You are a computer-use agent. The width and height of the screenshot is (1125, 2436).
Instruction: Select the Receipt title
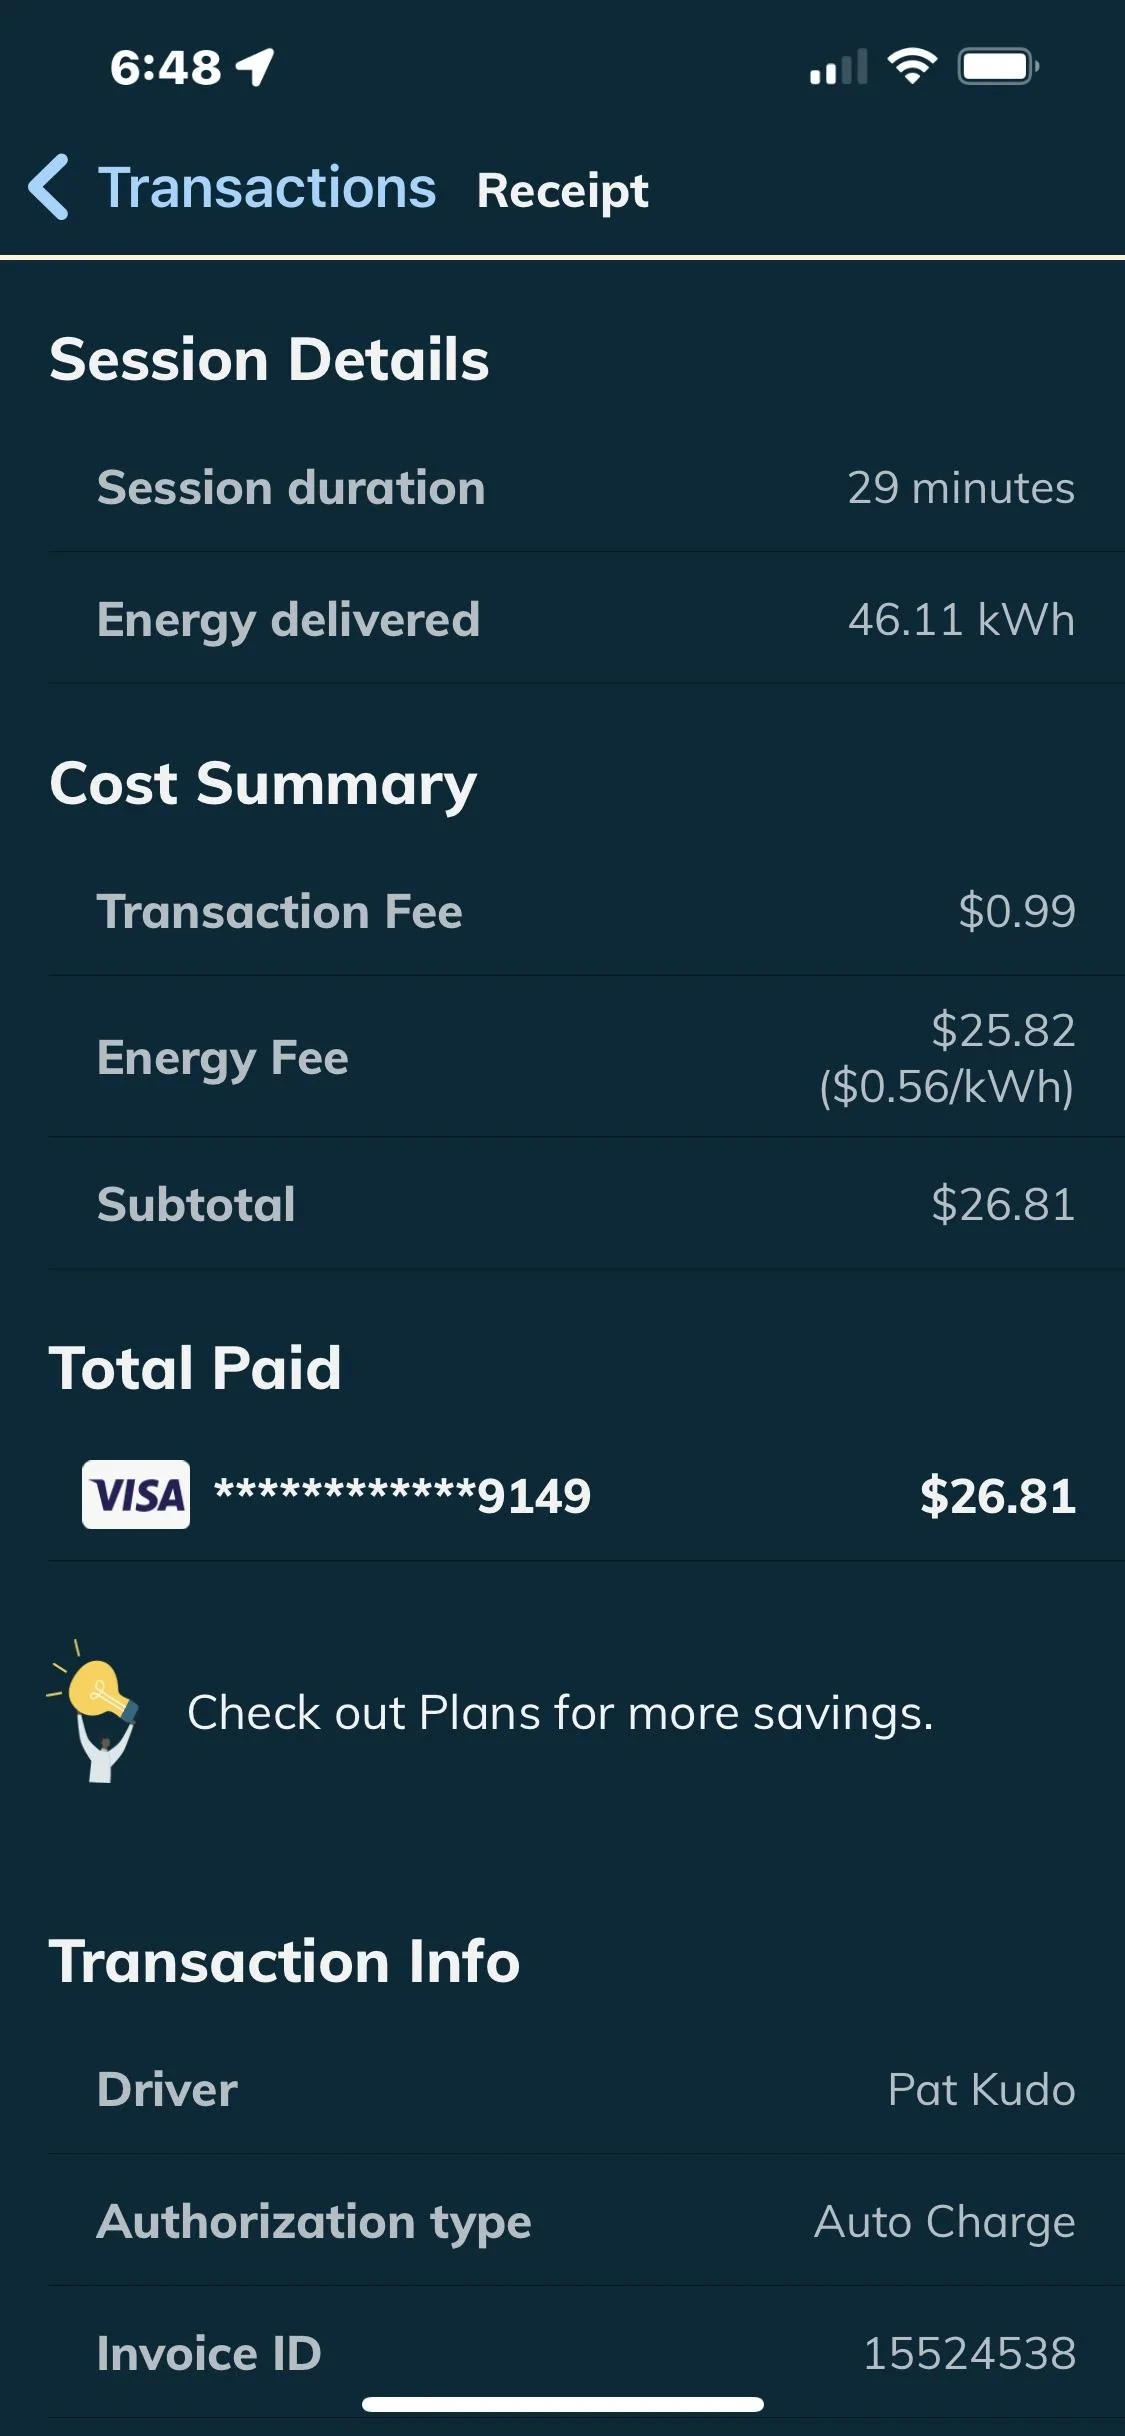click(562, 190)
